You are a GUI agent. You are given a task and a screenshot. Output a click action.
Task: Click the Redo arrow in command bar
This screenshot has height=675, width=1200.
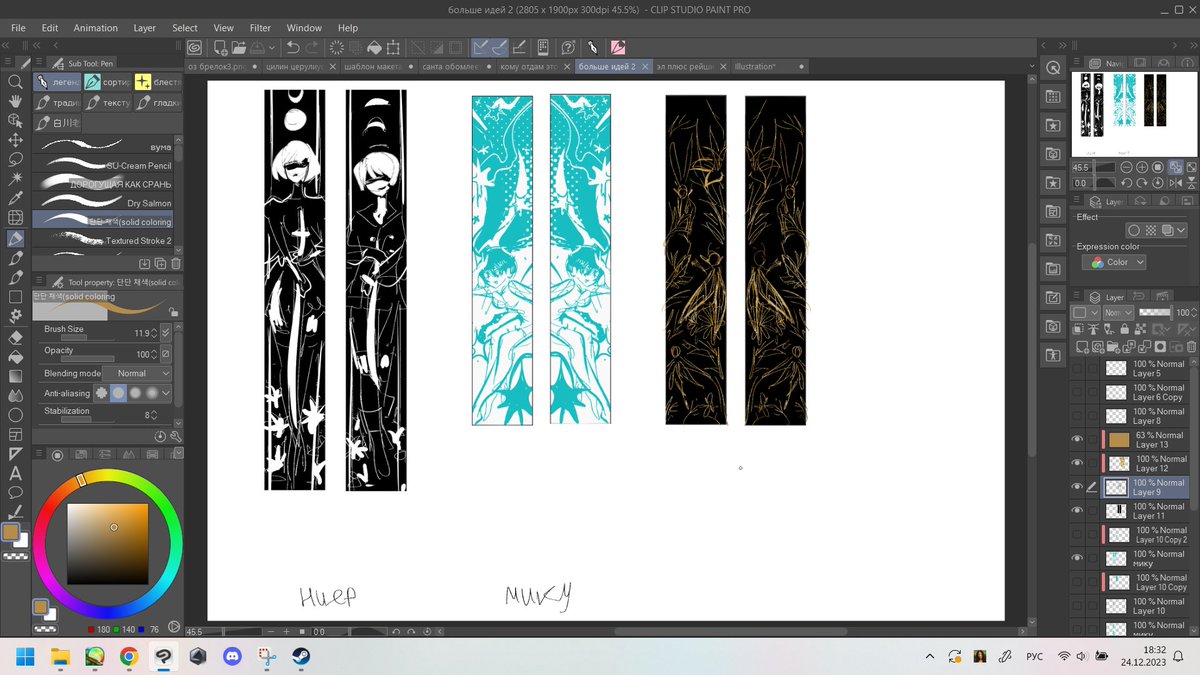pyautogui.click(x=311, y=47)
